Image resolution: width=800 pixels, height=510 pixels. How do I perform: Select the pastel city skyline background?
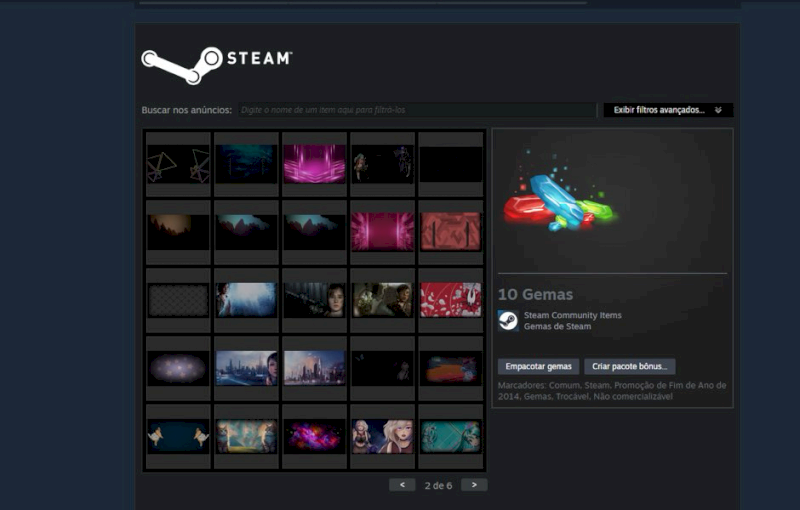pyautogui.click(x=314, y=368)
